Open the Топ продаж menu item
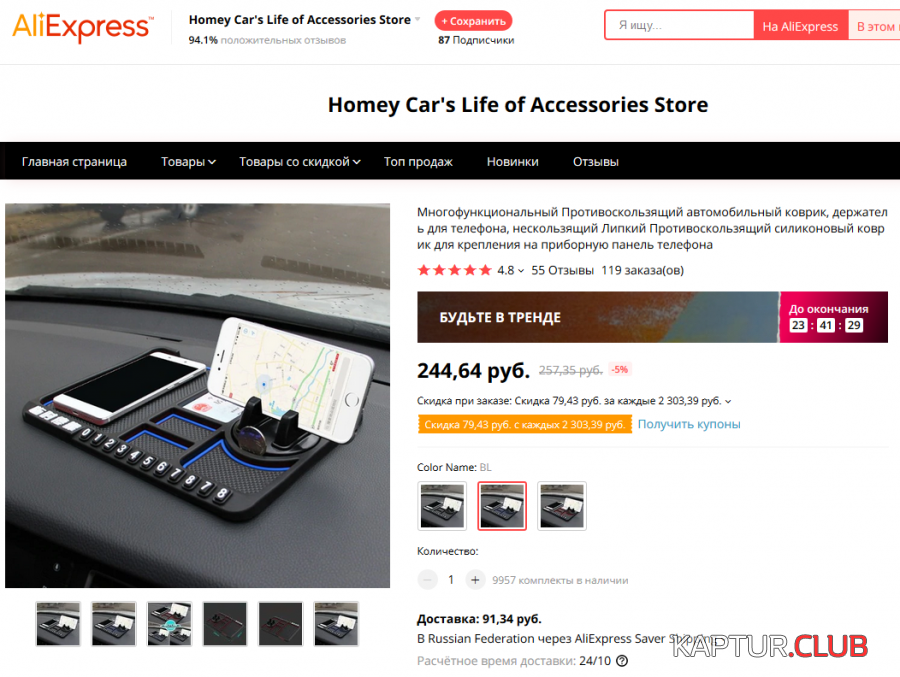The height and width of the screenshot is (677, 900). pos(418,162)
